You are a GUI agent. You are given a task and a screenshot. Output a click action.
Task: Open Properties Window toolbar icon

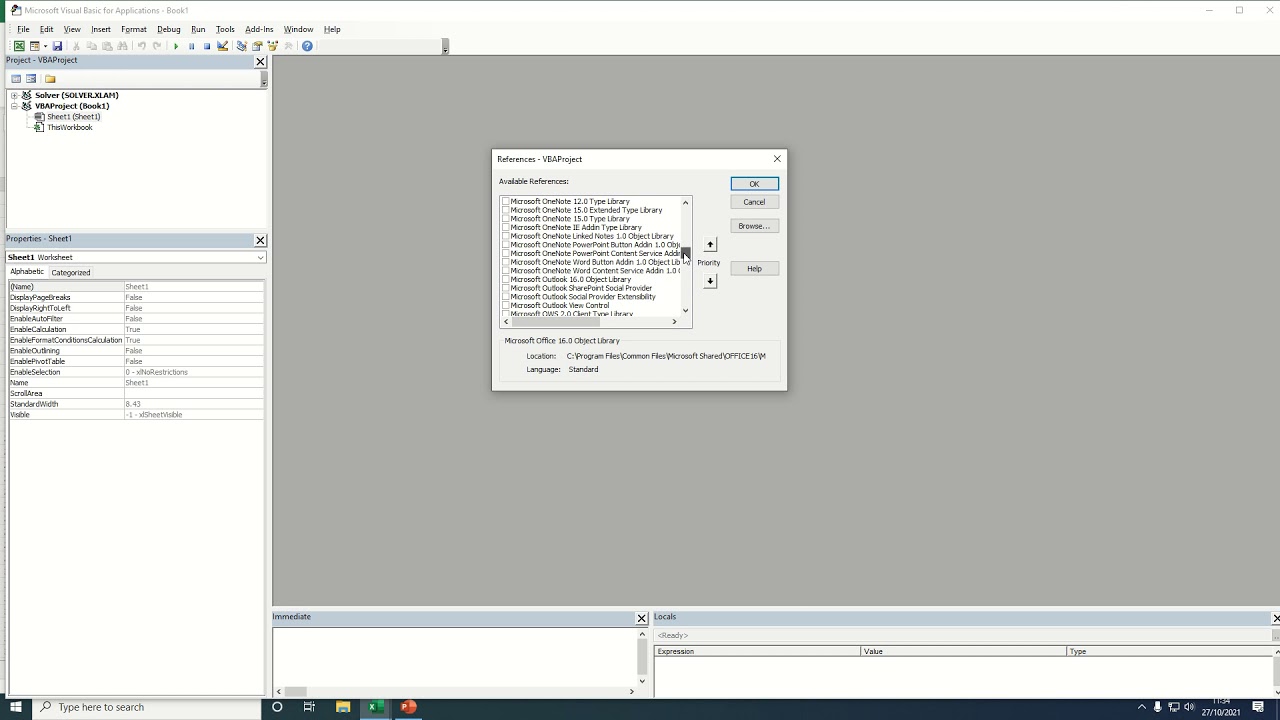(257, 46)
